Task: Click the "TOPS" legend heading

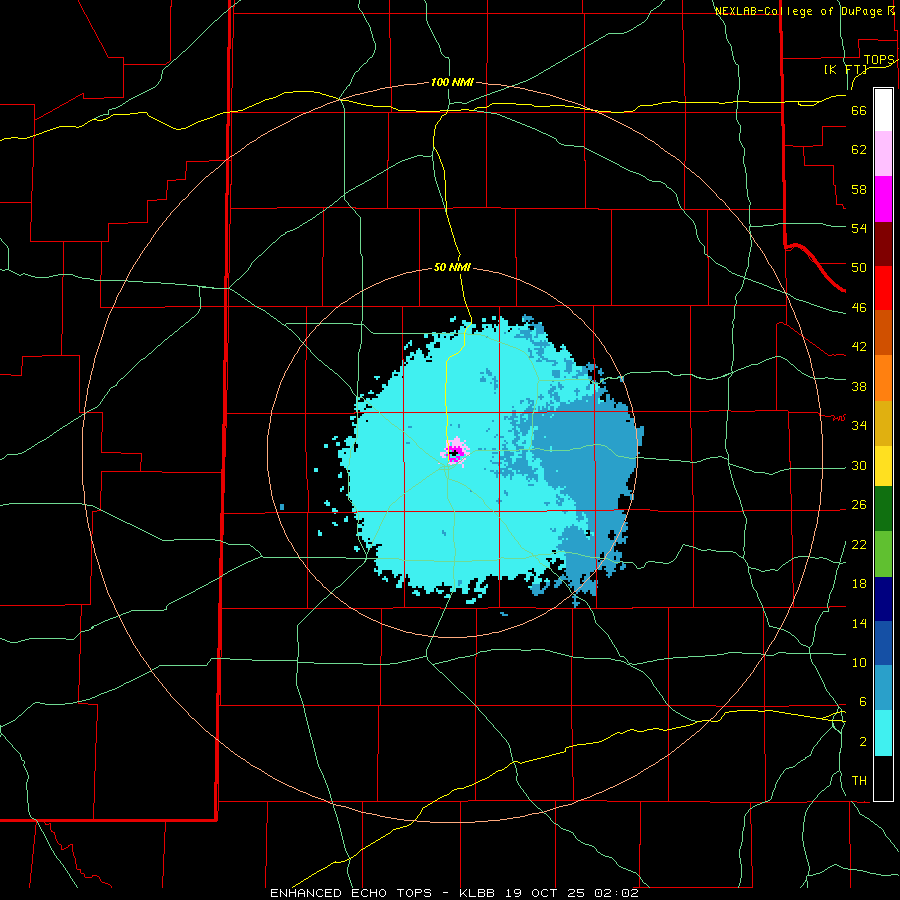Action: (879, 60)
